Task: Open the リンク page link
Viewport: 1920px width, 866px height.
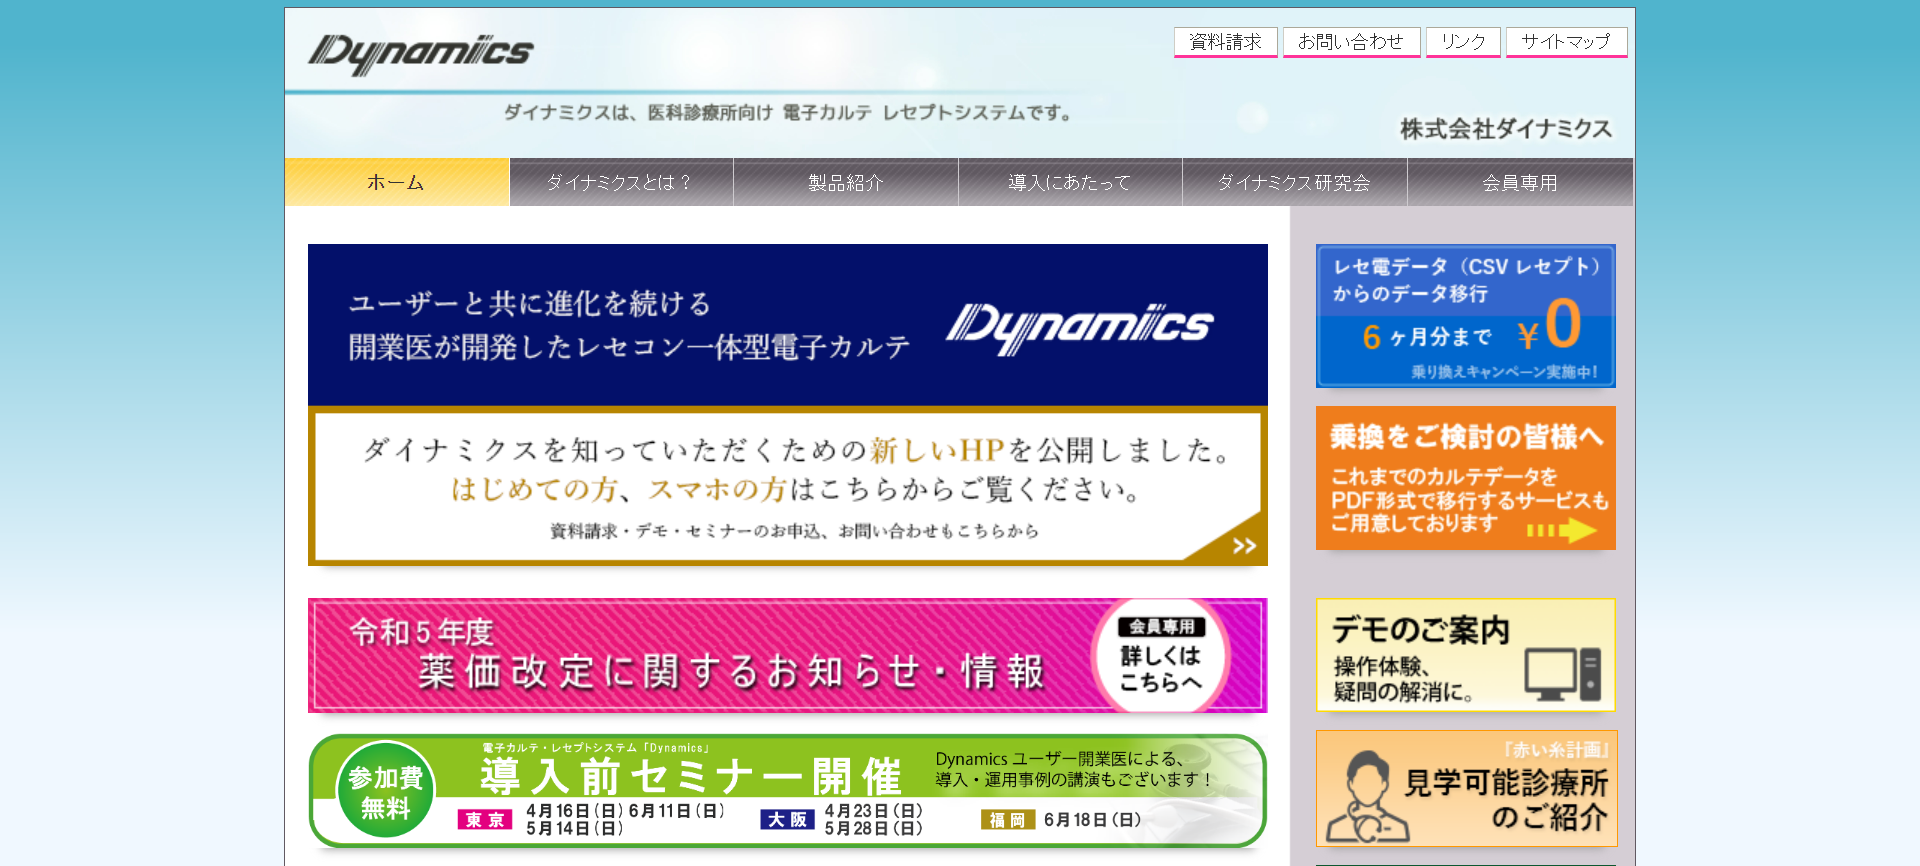Action: point(1463,42)
